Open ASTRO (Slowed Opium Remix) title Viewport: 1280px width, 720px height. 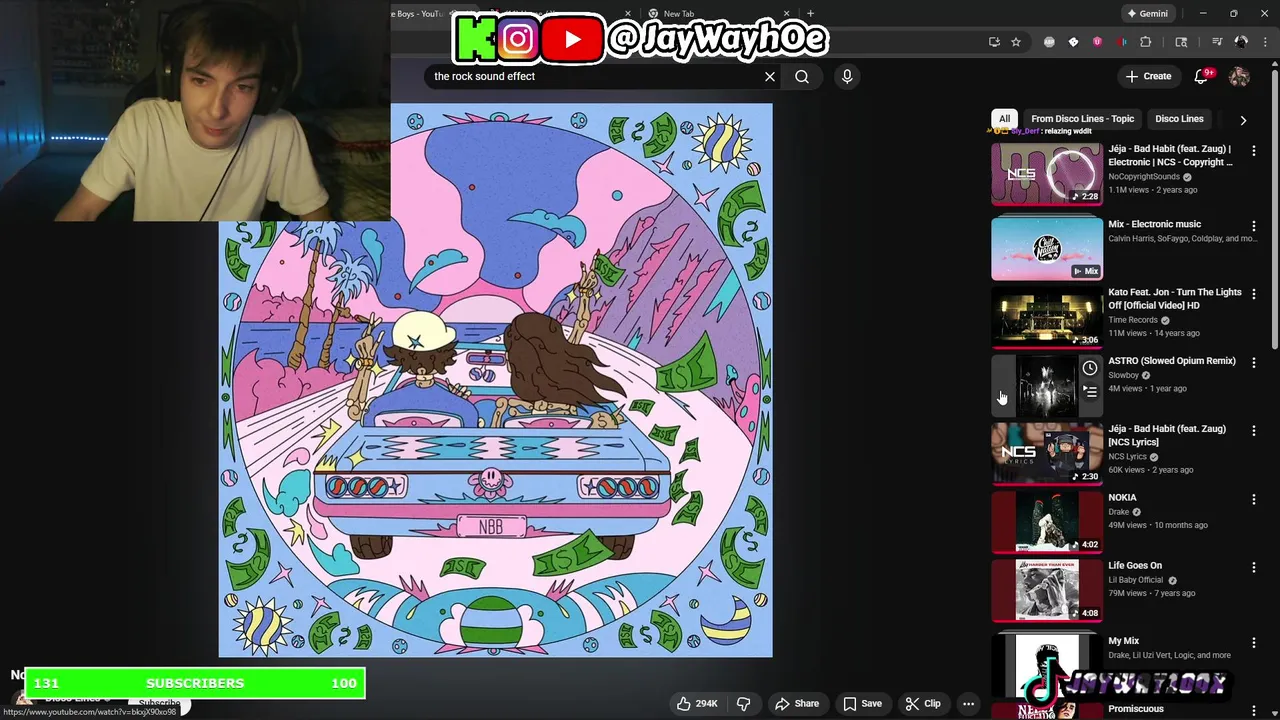tap(1171, 361)
